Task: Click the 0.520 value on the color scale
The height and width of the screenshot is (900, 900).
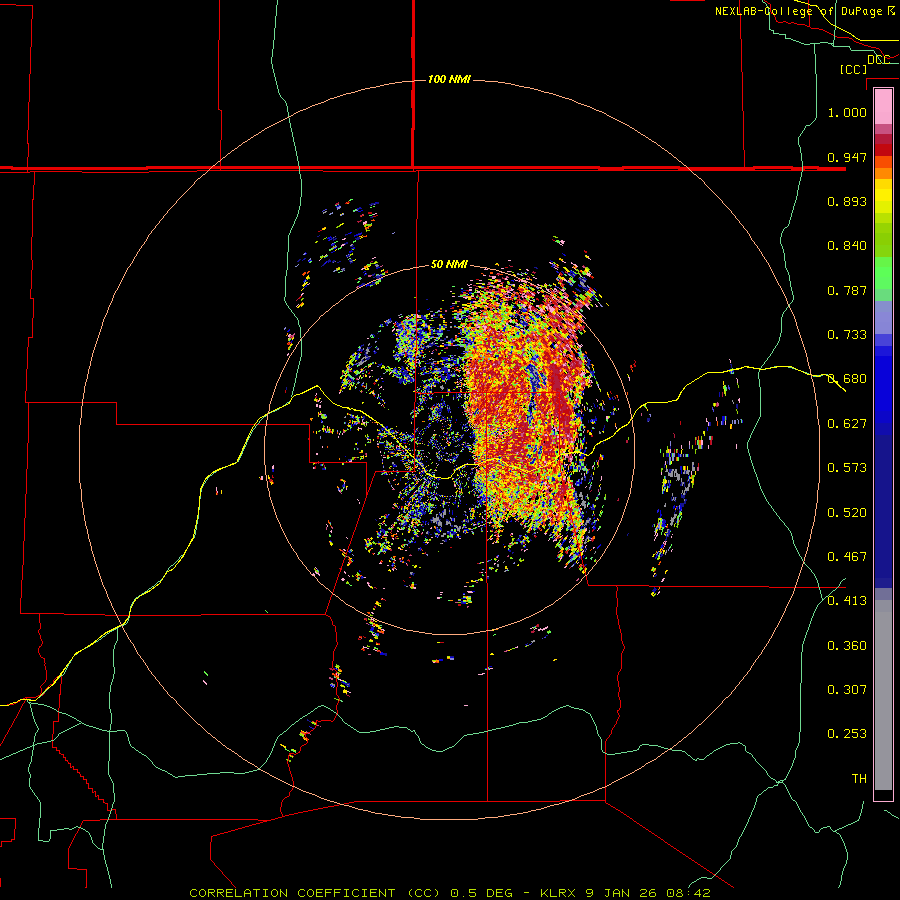Action: (x=847, y=513)
